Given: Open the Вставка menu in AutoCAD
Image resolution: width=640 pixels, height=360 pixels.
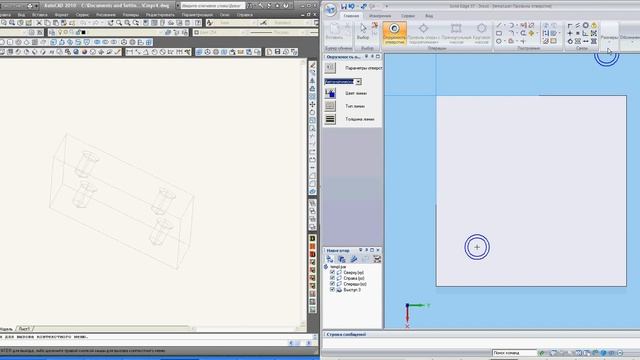Looking at the screenshot, I should click(x=39, y=15).
